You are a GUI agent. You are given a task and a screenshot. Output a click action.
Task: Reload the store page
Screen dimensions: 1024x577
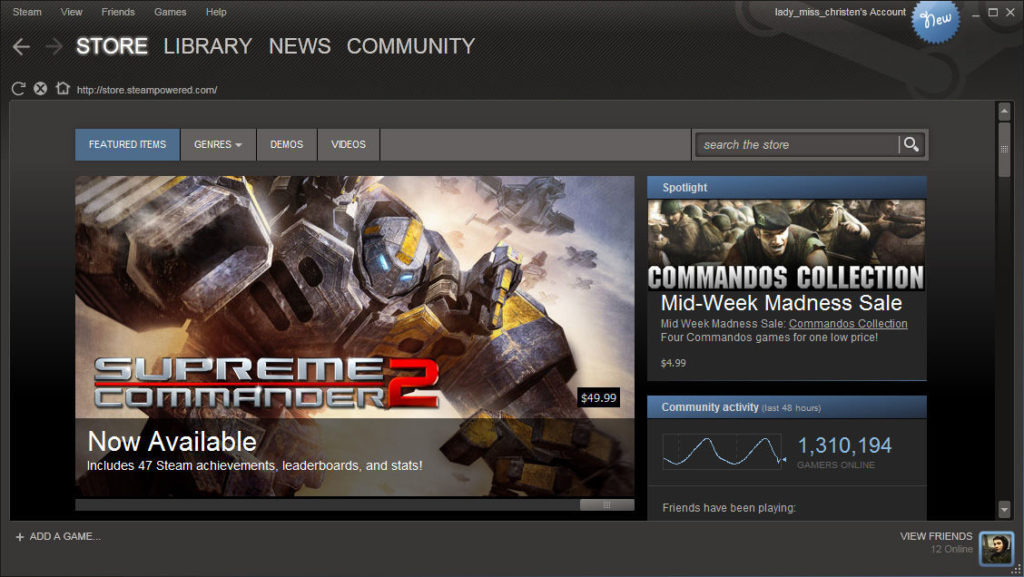[17, 88]
